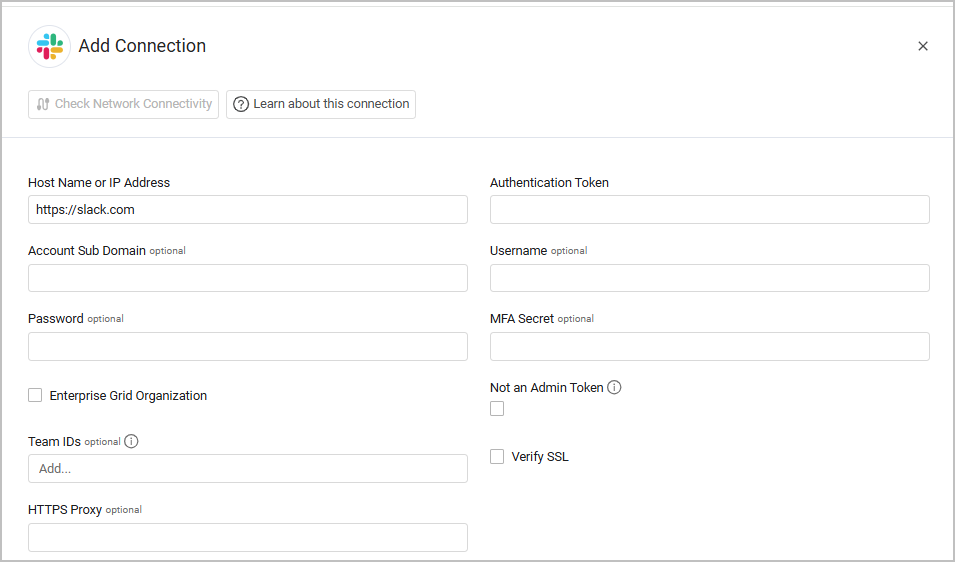Click the Account Sub Domain input
Image resolution: width=955 pixels, height=562 pixels.
[248, 278]
